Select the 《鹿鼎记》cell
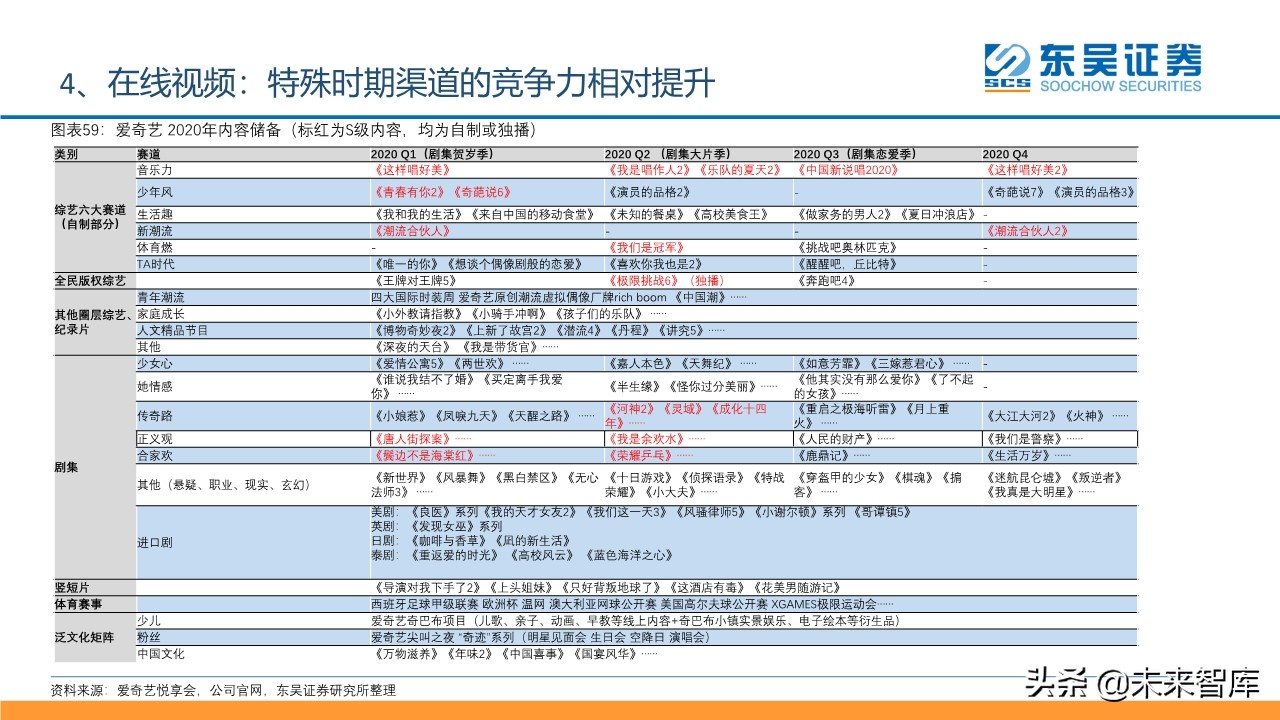 click(x=832, y=455)
